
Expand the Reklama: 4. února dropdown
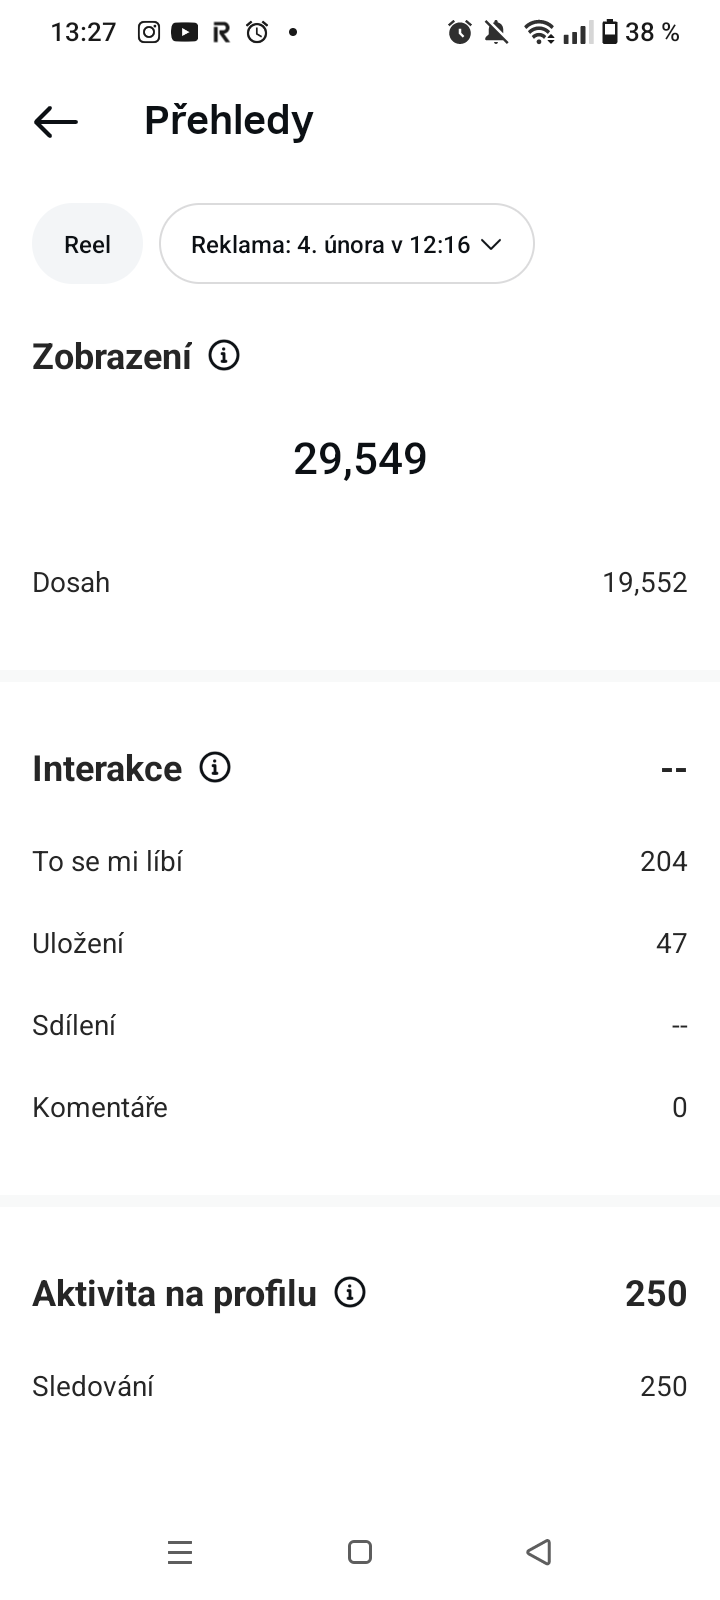point(346,244)
